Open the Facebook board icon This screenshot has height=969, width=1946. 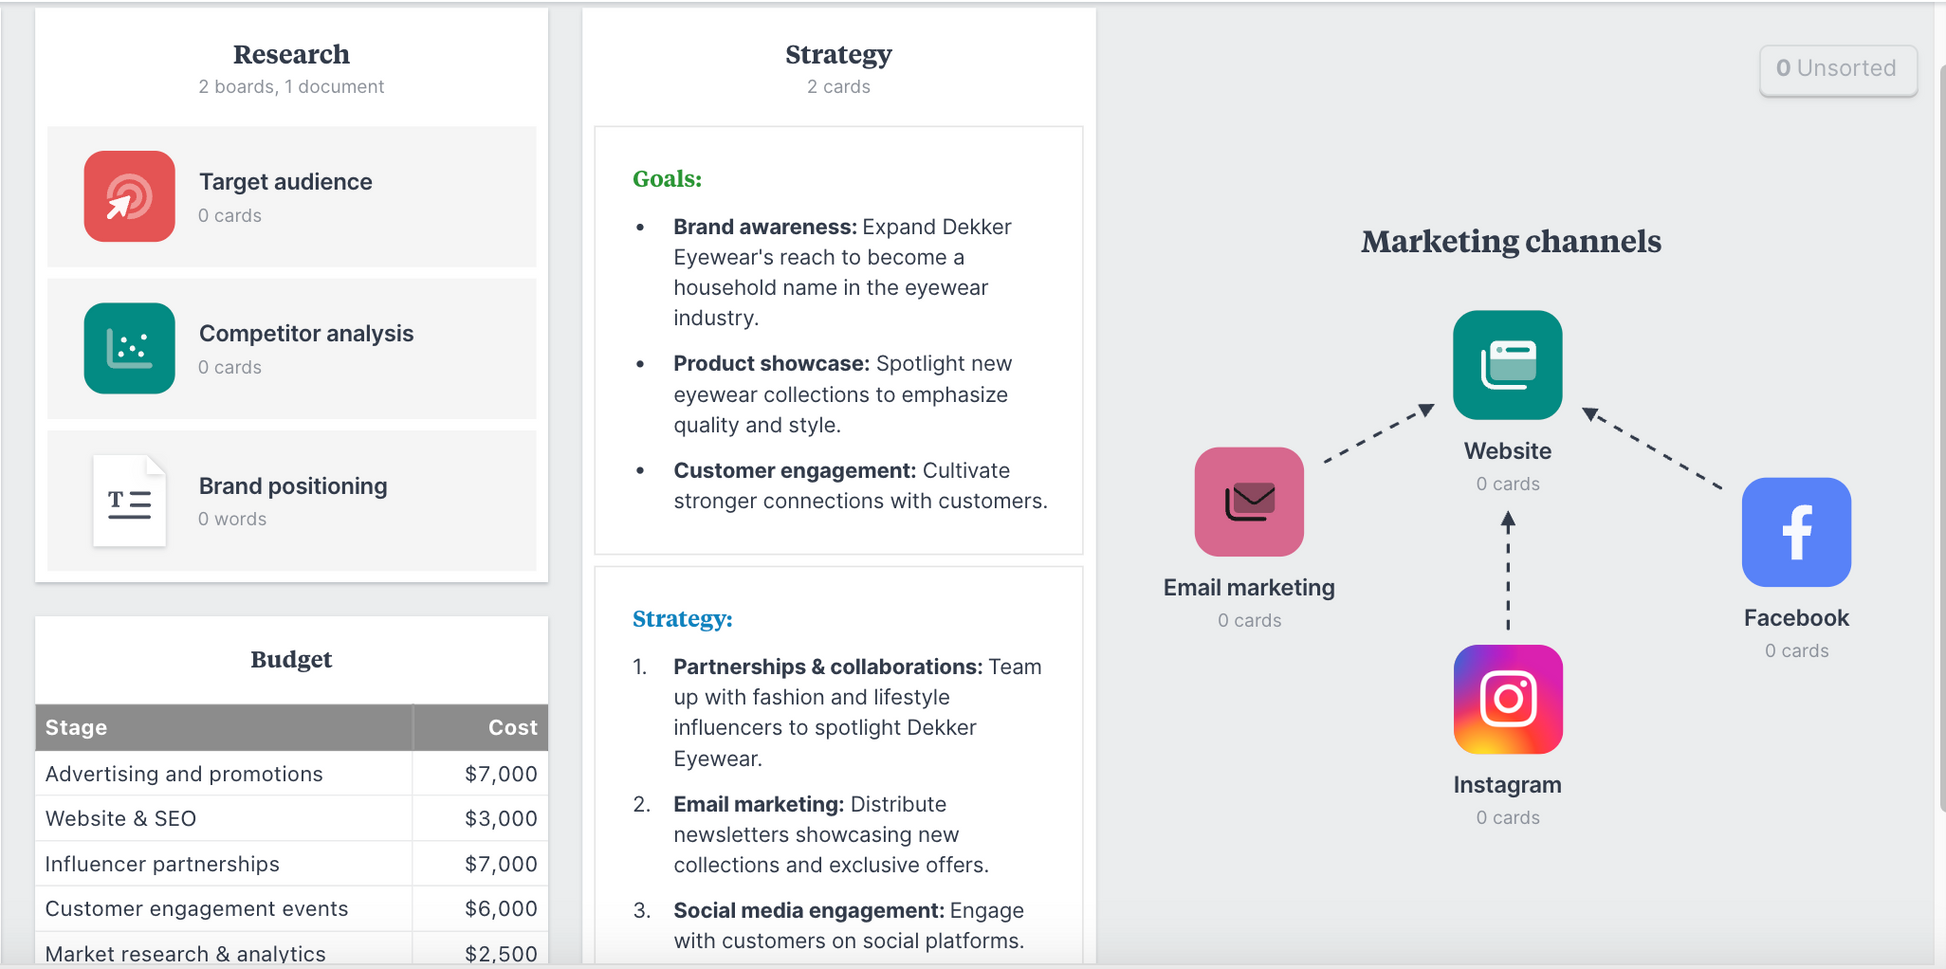[1796, 532]
